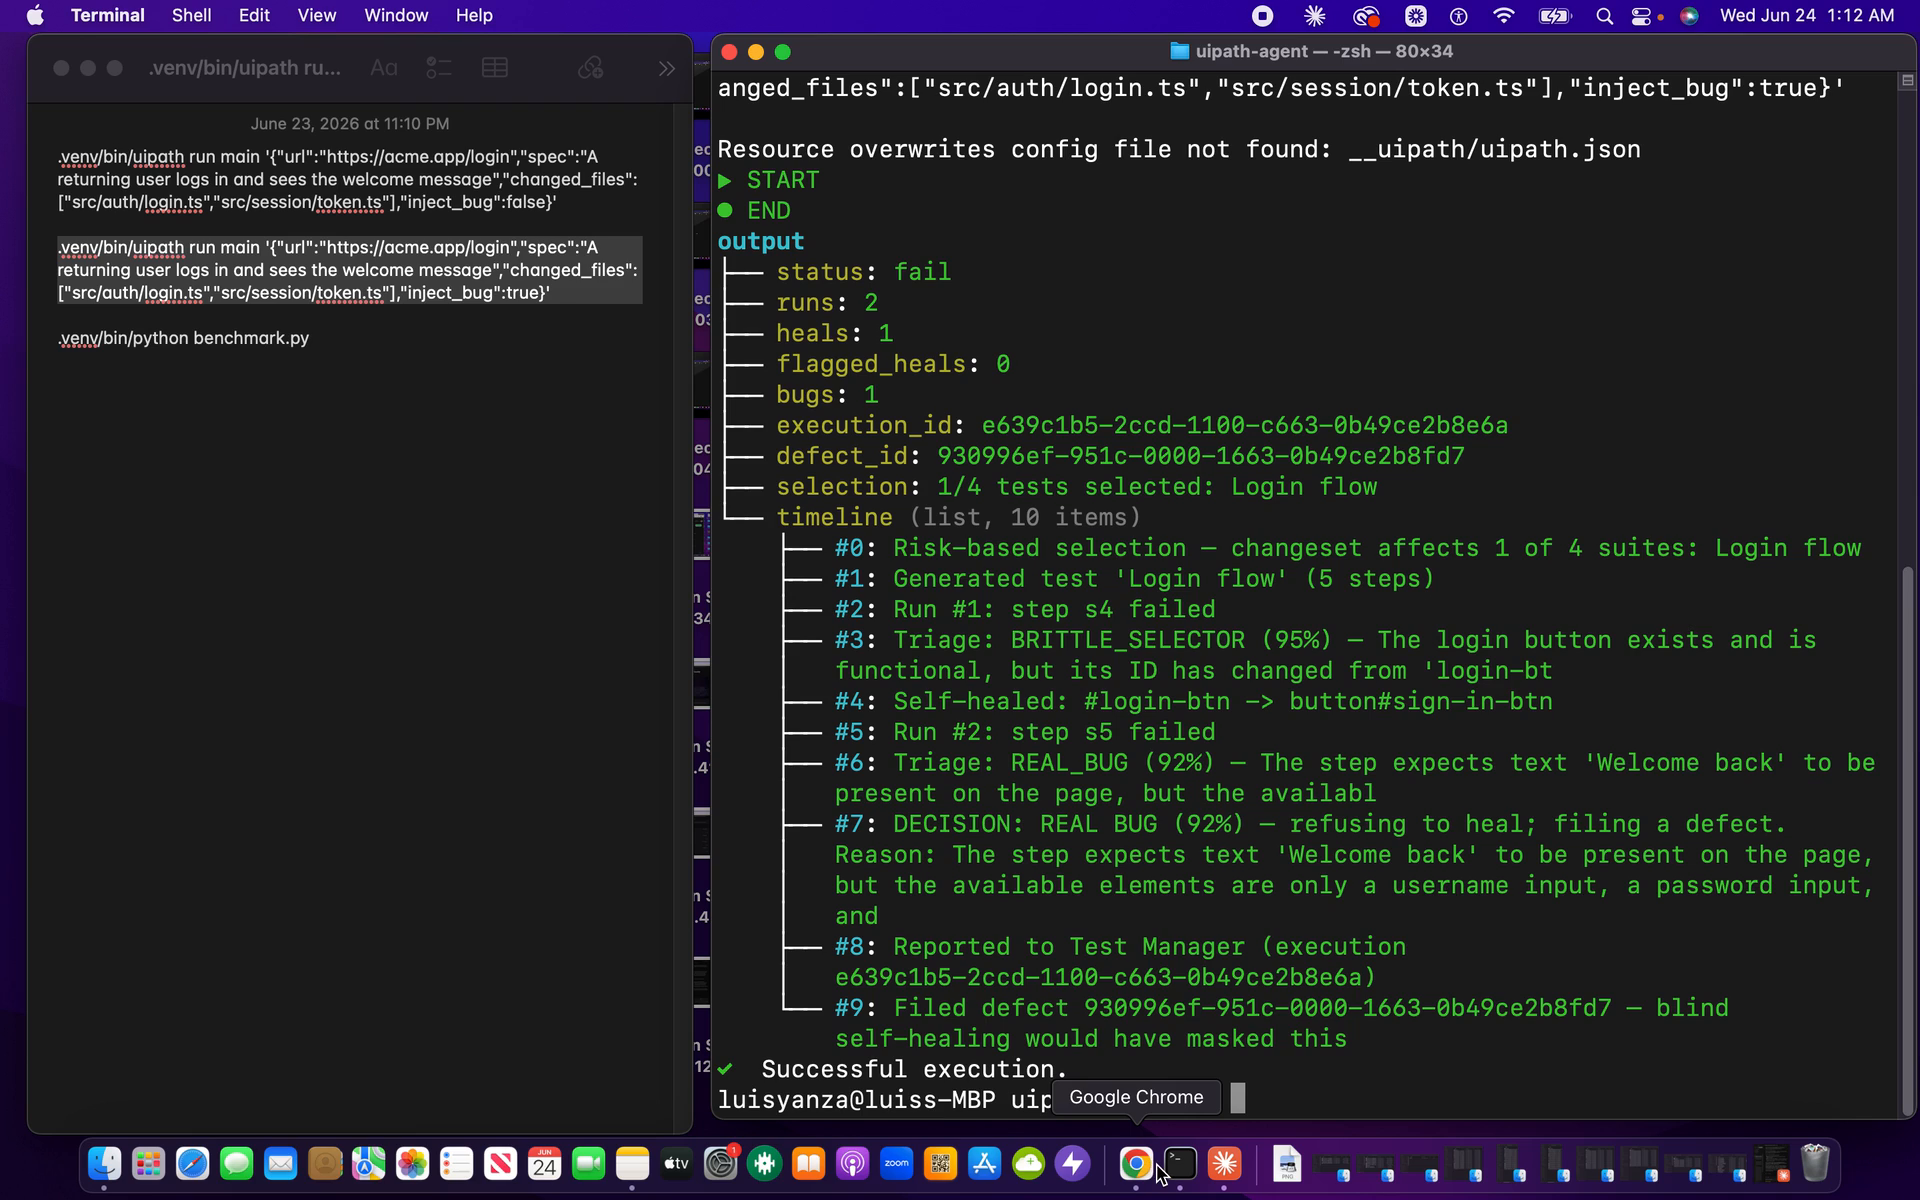Open Launchpad from the Dock
1920x1200 pixels.
pos(148,1163)
